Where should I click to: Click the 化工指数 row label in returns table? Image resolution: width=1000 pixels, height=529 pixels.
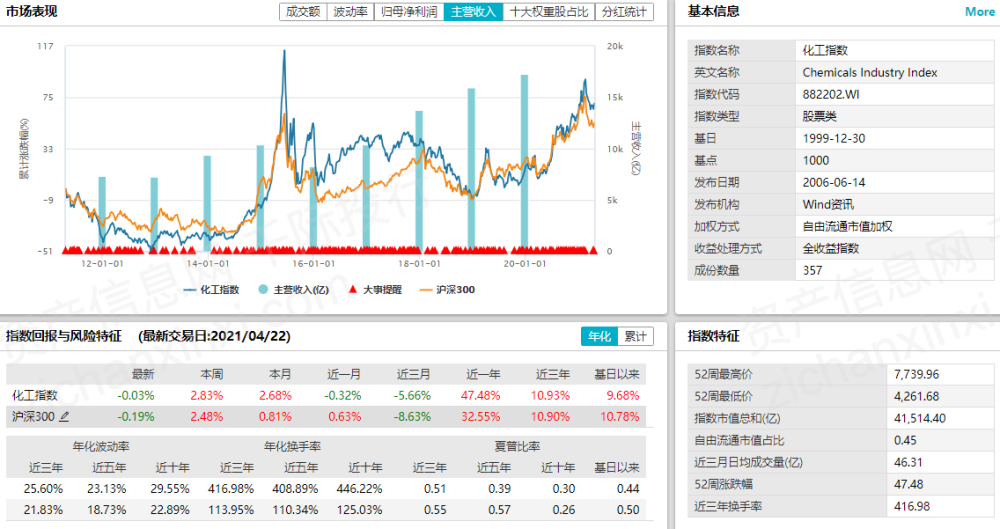(x=34, y=396)
